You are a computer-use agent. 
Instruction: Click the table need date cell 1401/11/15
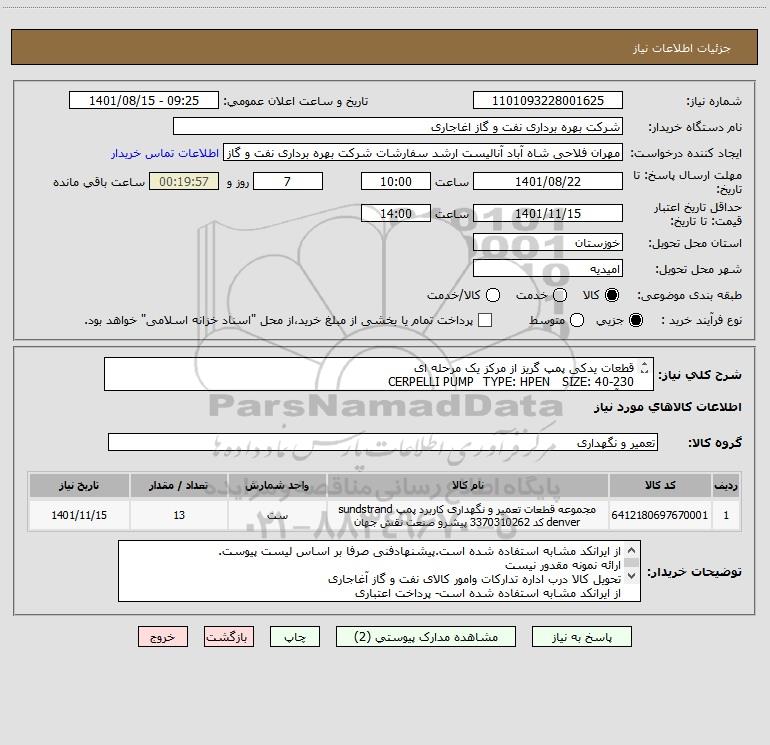(x=79, y=515)
